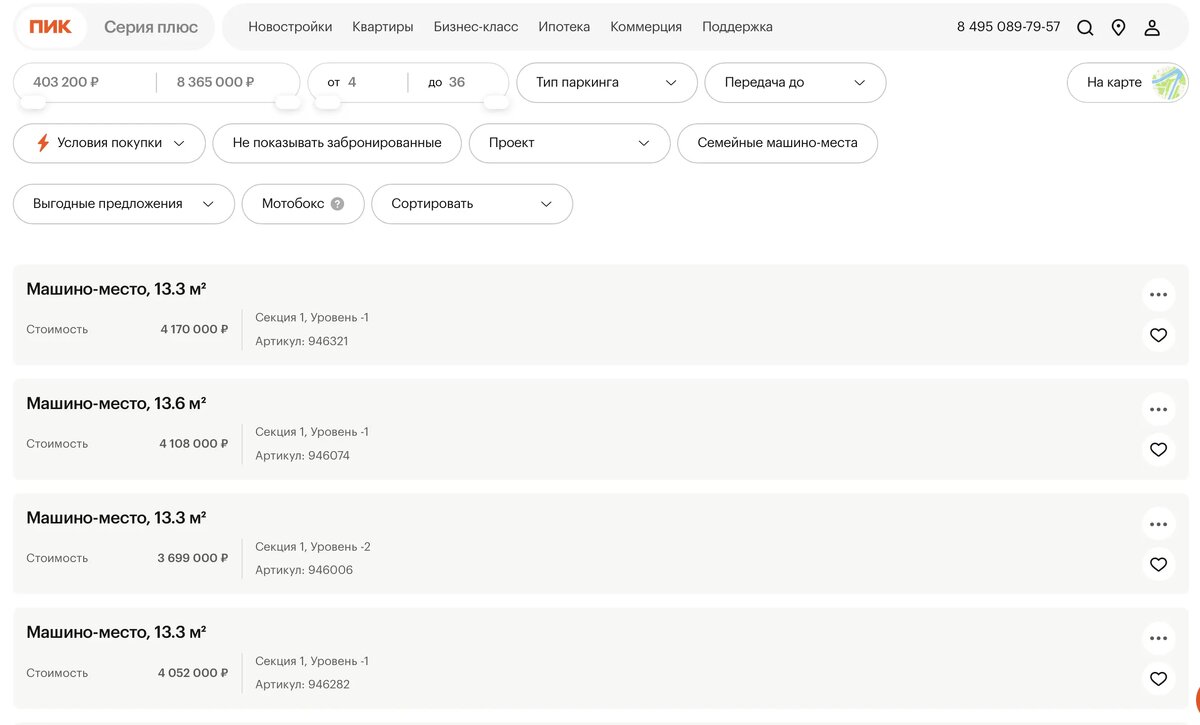Click text Артикул: 946321
This screenshot has height=725, width=1200.
coord(302,341)
